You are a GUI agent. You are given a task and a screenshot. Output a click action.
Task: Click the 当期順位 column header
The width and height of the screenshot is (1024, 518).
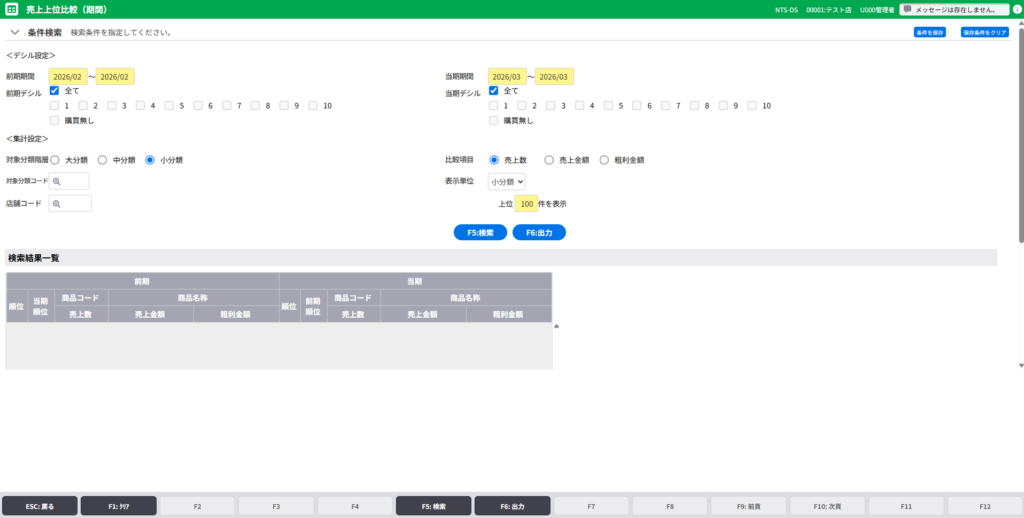pos(41,306)
